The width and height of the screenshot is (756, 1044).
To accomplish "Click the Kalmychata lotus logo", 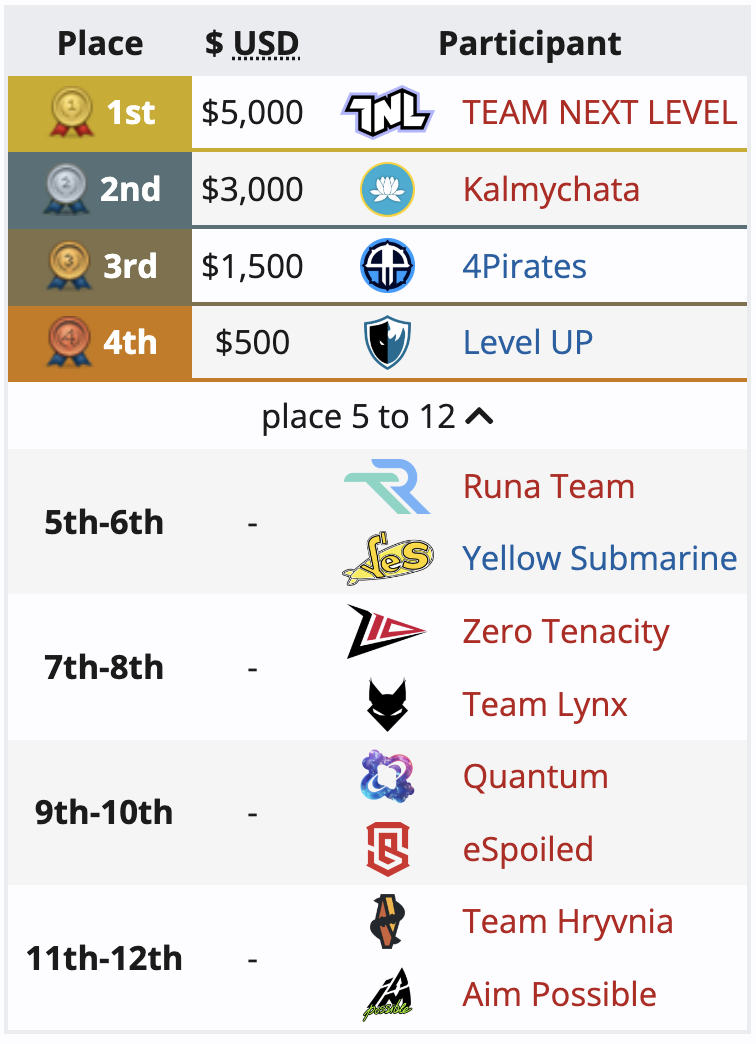I will point(387,189).
